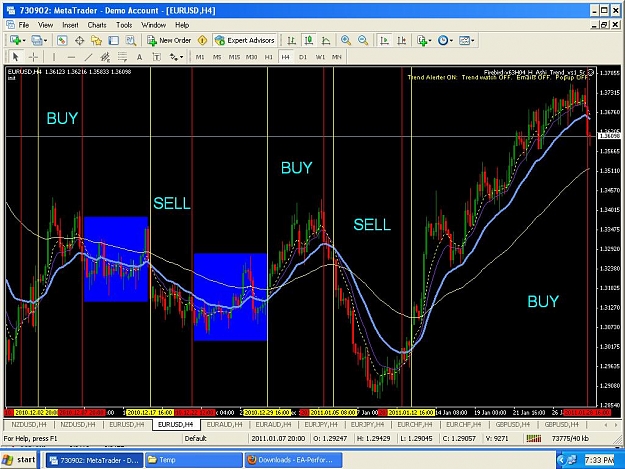This screenshot has width=625, height=469.
Task: Switch to the EURAUD,H4 chart tab after EURUSD
Action: click(x=224, y=425)
